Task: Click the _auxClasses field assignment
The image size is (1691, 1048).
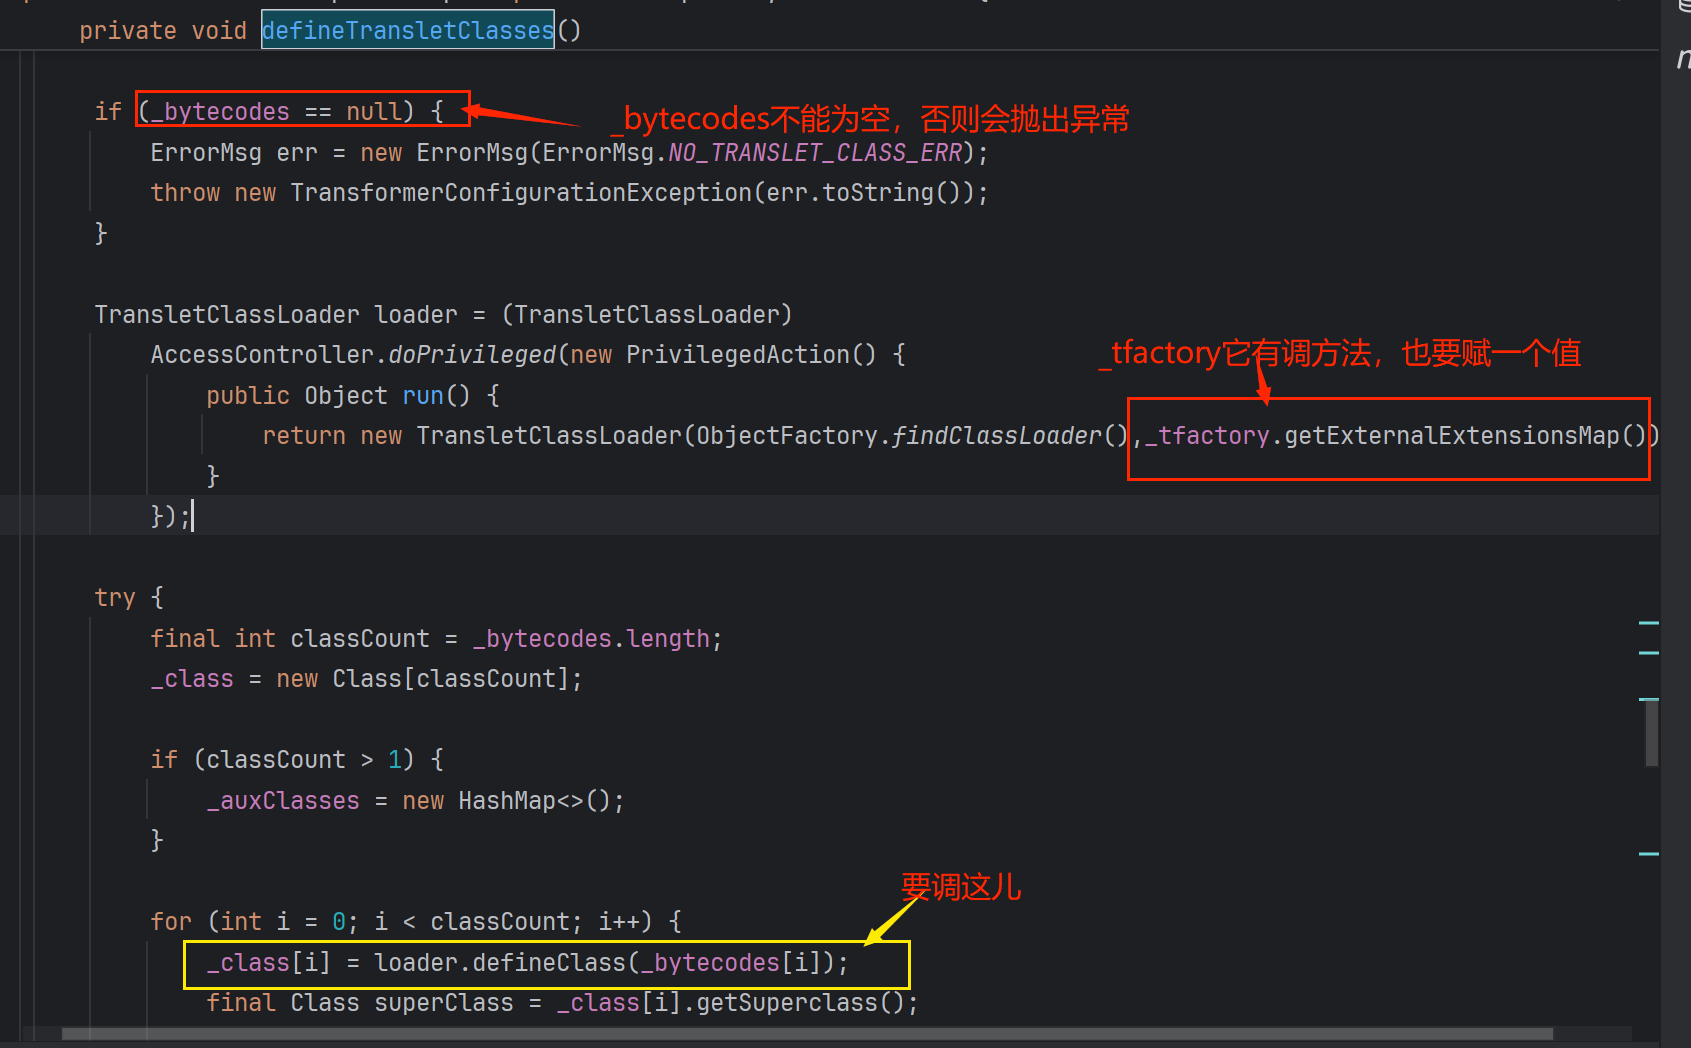Action: (x=283, y=801)
